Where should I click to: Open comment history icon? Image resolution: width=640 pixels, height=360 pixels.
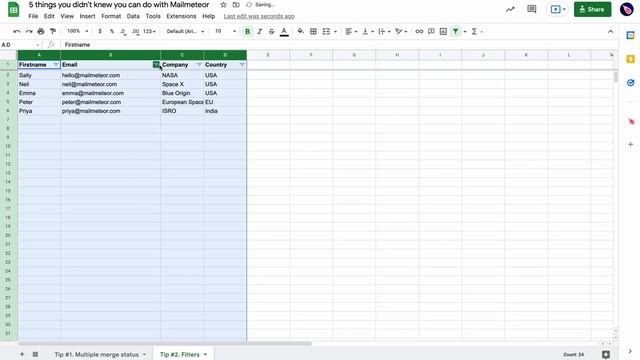click(x=531, y=9)
